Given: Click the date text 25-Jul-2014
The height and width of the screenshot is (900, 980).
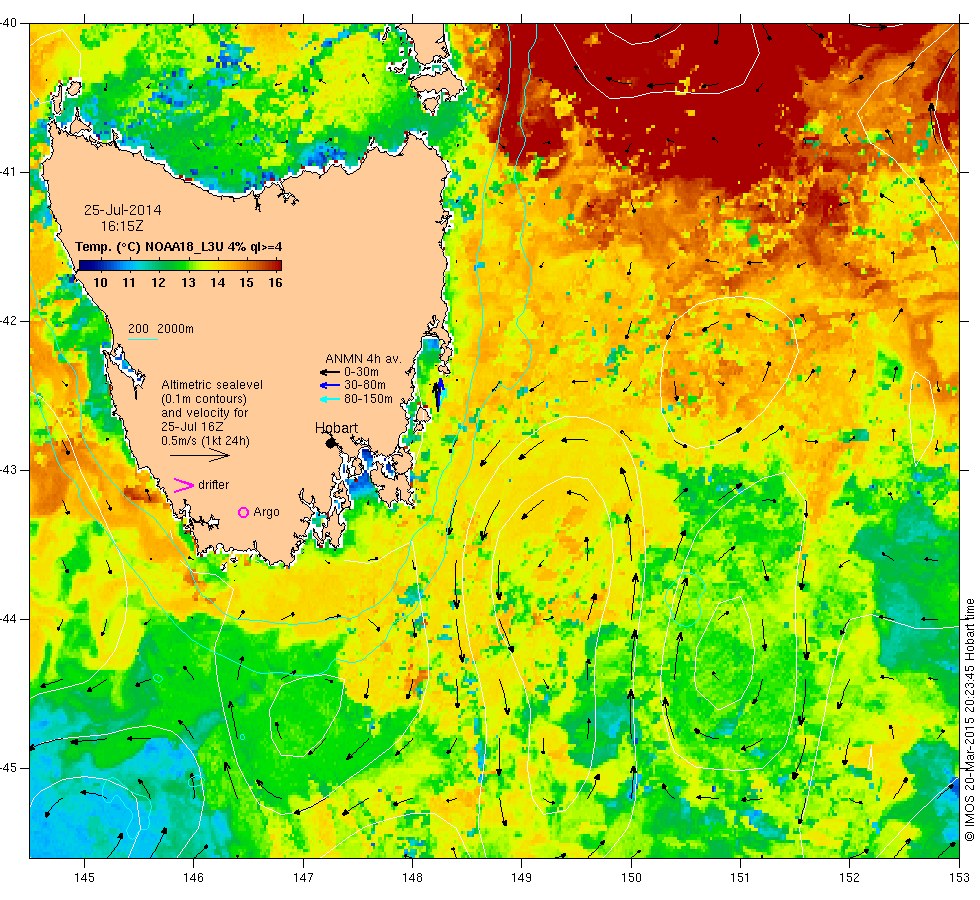Looking at the screenshot, I should tap(122, 210).
